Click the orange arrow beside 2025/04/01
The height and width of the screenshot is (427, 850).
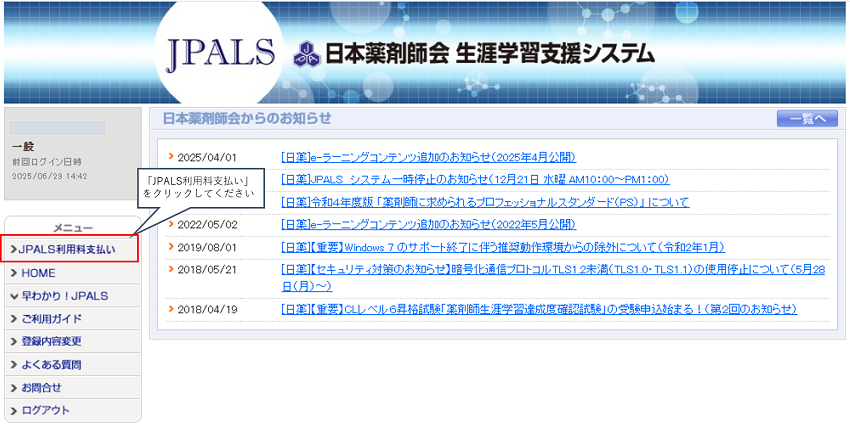pos(171,157)
